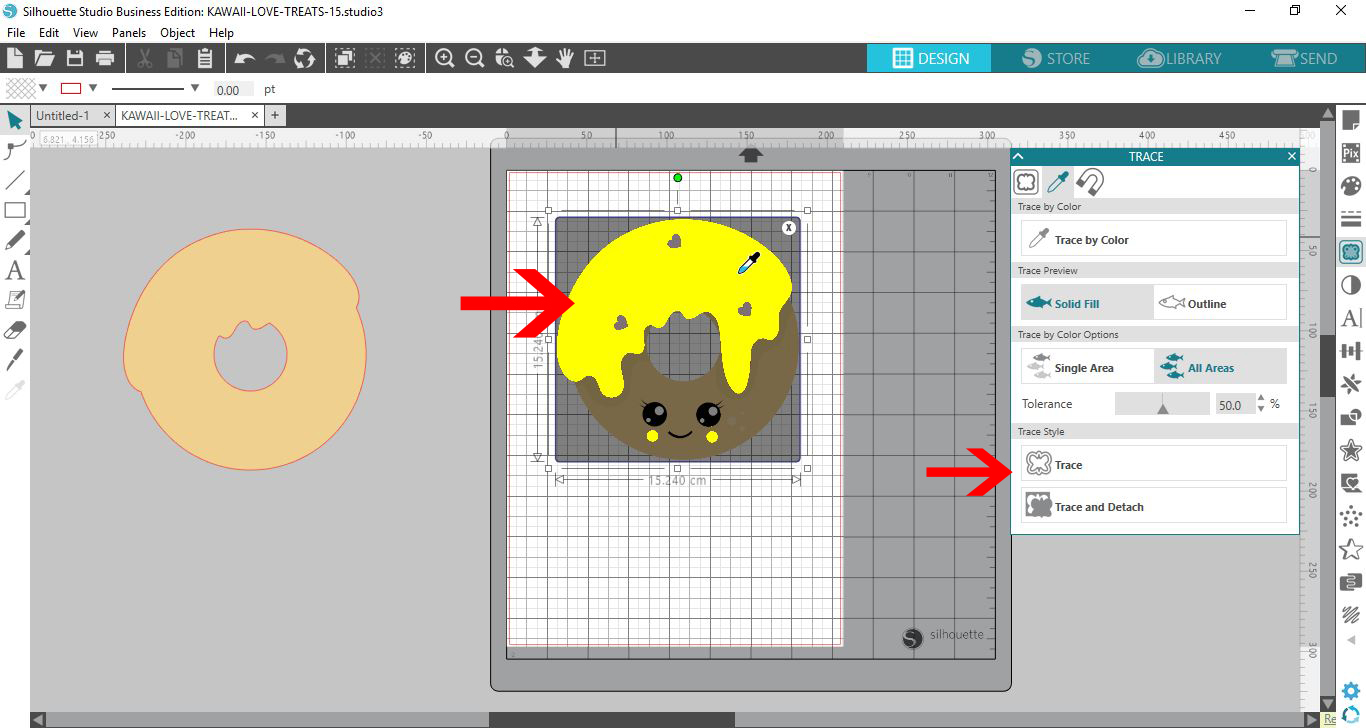
Task: Save the document with the floppy disk icon
Action: (75, 58)
